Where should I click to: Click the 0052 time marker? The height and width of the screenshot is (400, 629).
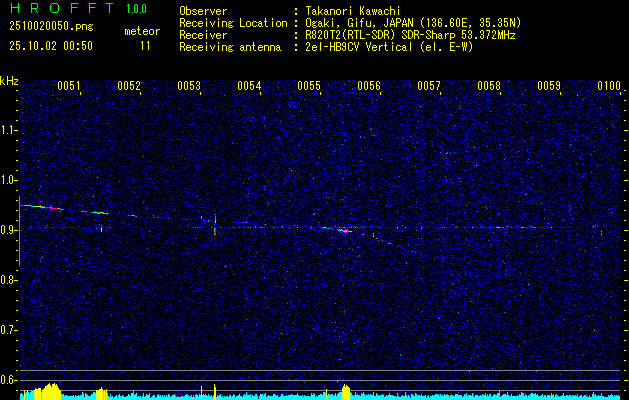(129, 86)
